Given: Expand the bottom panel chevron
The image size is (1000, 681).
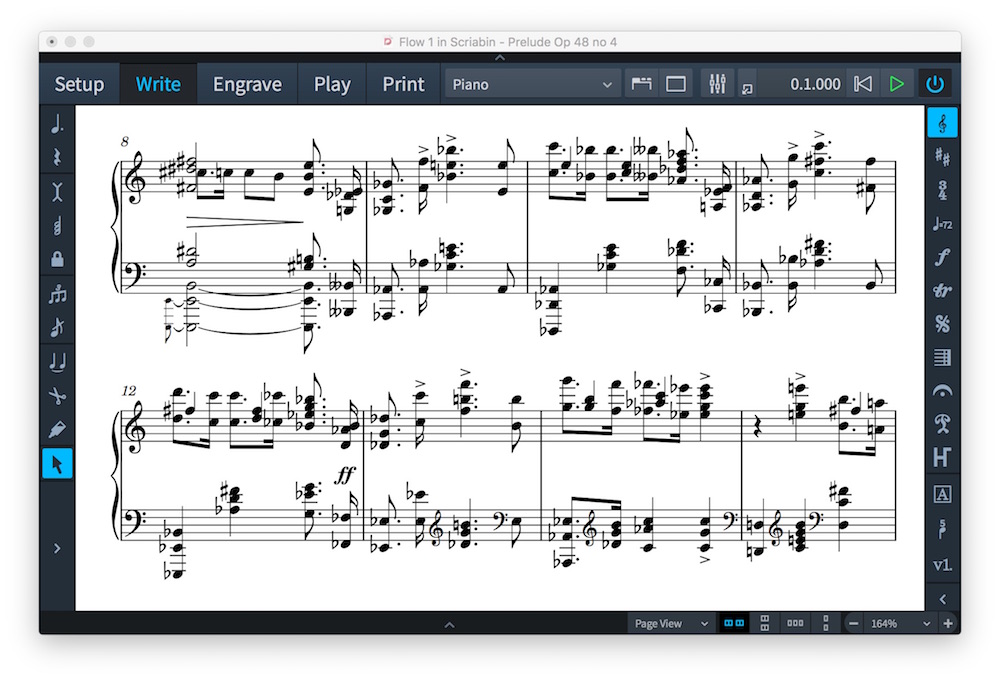Looking at the screenshot, I should tap(450, 624).
